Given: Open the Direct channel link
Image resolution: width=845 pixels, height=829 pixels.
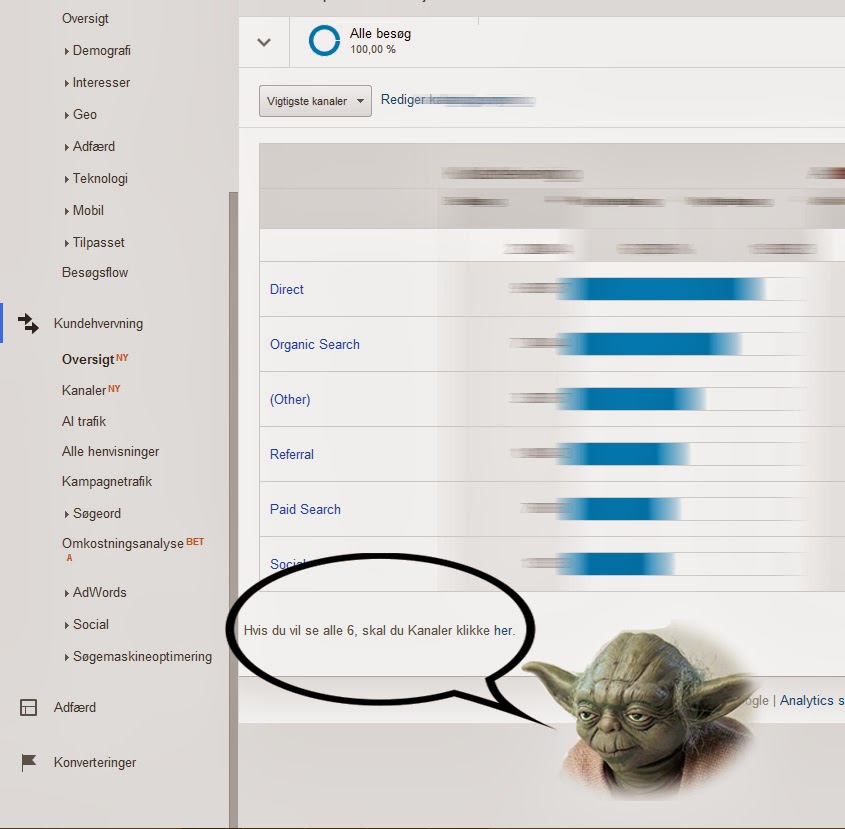Looking at the screenshot, I should (x=287, y=289).
